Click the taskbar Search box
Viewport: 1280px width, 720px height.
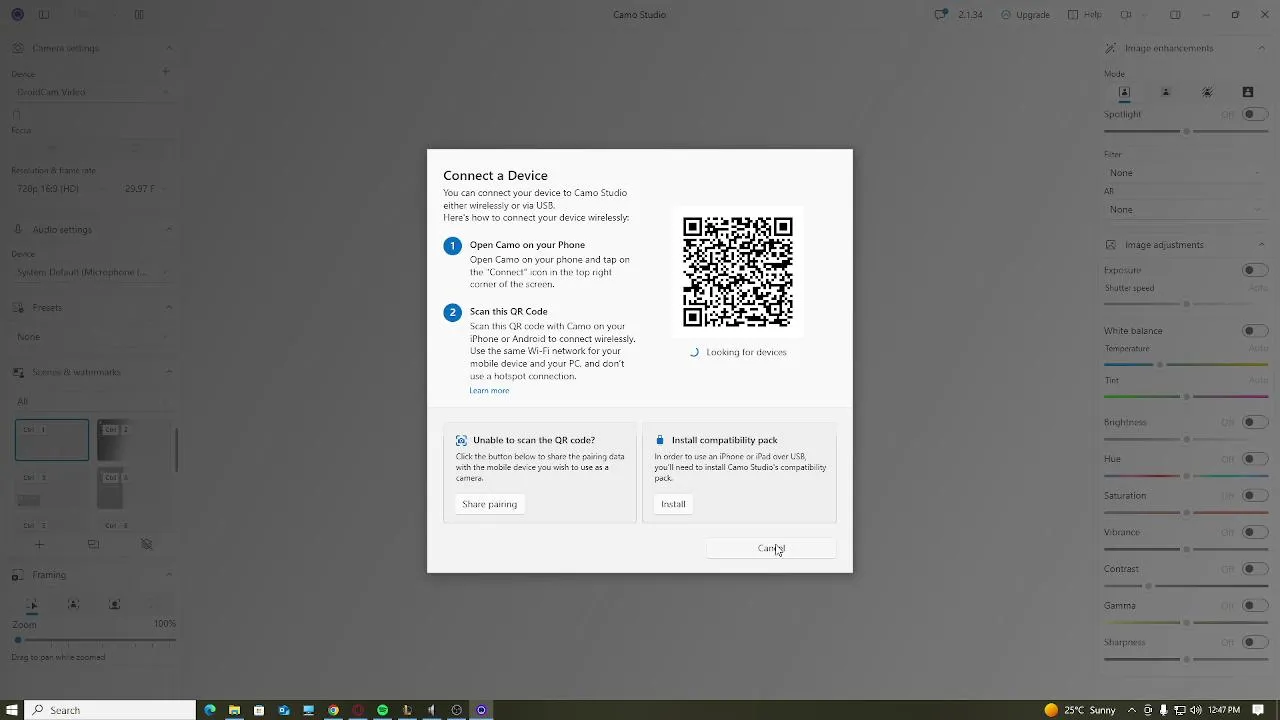(110, 710)
